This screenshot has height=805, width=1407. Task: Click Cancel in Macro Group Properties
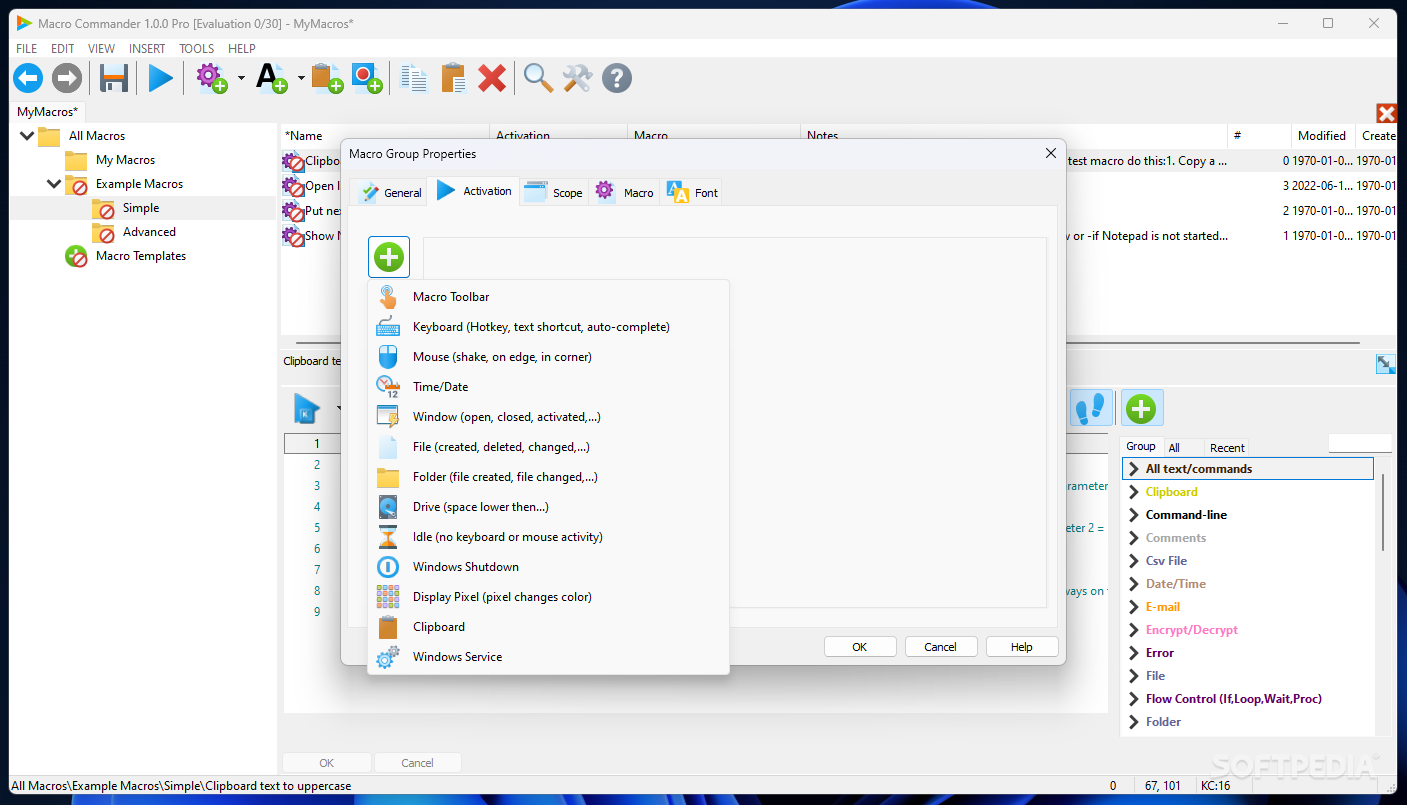[x=940, y=647]
